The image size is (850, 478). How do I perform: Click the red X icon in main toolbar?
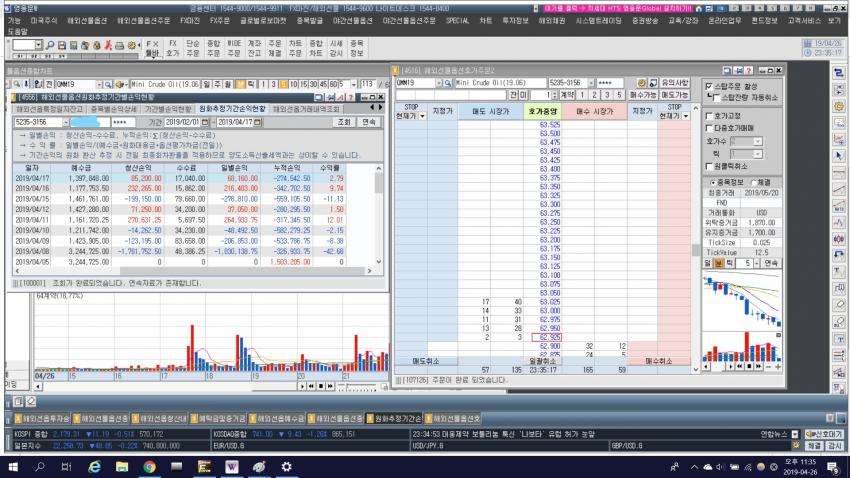click(x=108, y=46)
